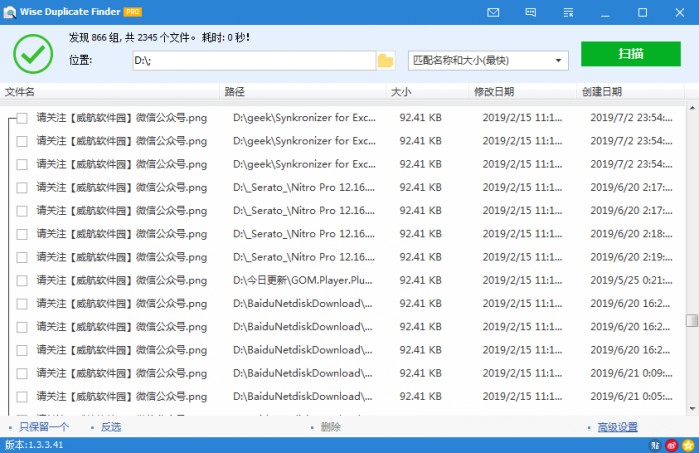The image size is (699, 453).
Task: Open the red Weibo icon in status bar
Action: [672, 445]
